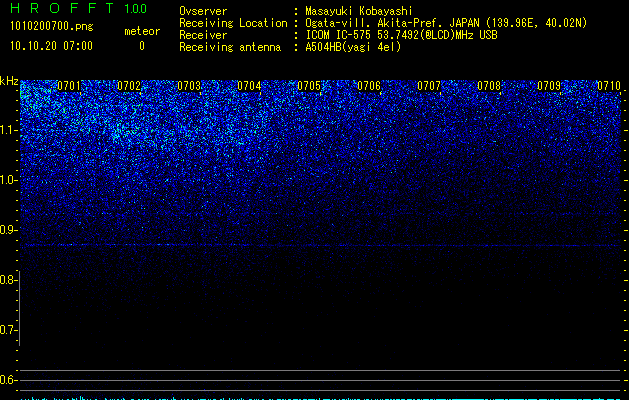Screen dimensions: 629x400
Task: Select the Ogata-vill. Akita-Pref. JAPAN location text
Action: click(x=446, y=23)
